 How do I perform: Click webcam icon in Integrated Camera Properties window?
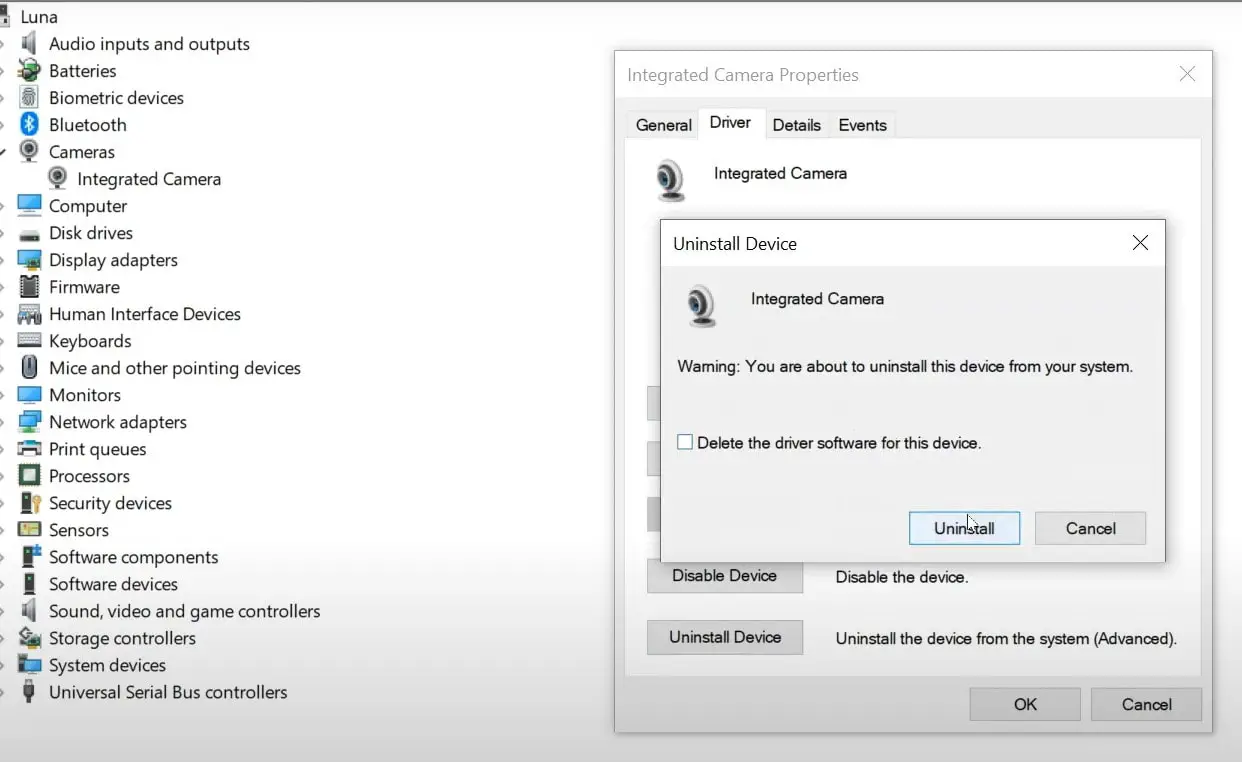pyautogui.click(x=671, y=180)
